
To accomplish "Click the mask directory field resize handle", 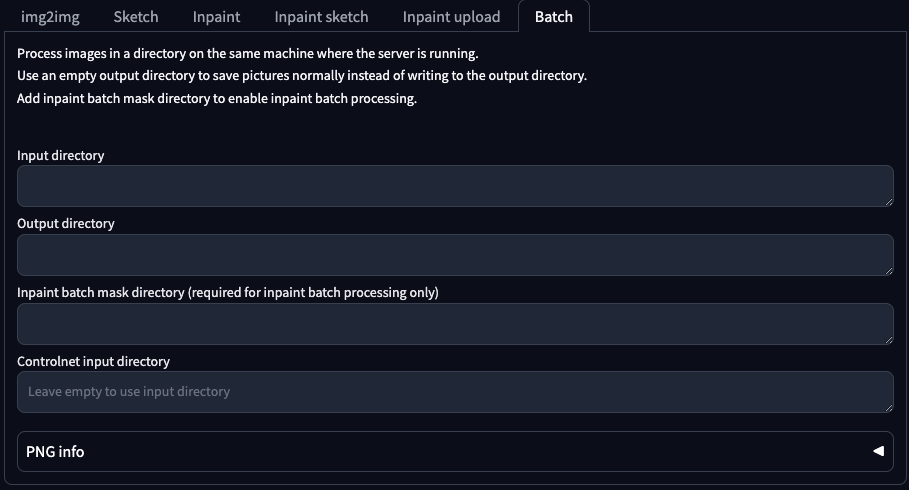I will [x=888, y=339].
